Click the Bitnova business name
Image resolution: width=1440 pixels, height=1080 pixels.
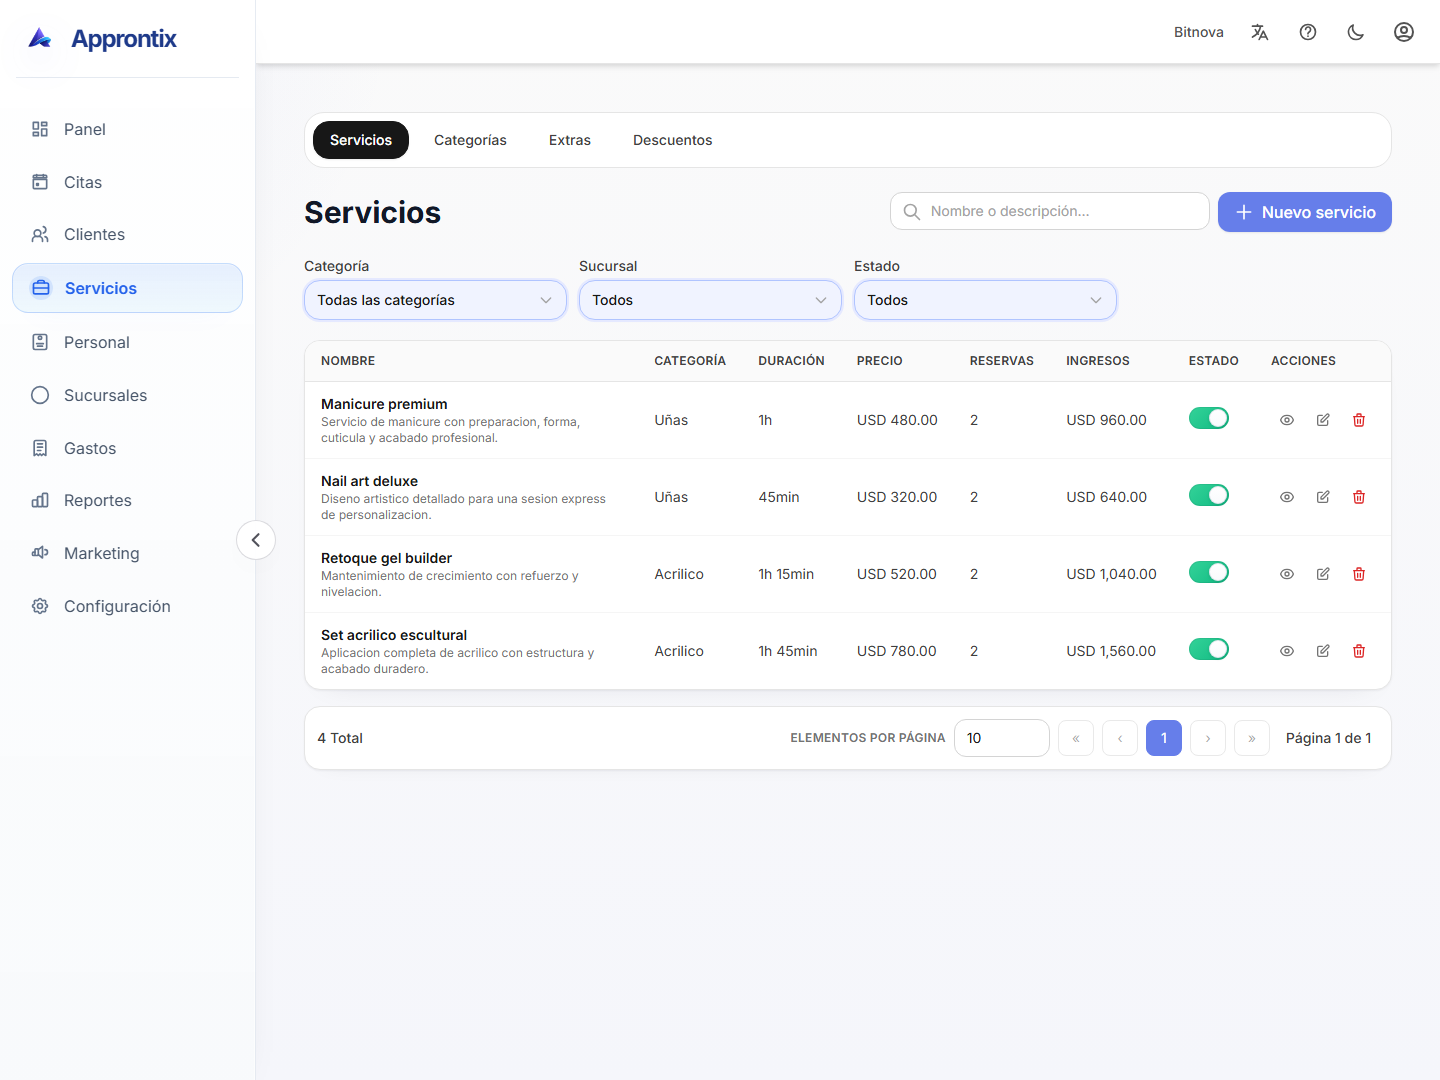pyautogui.click(x=1199, y=32)
